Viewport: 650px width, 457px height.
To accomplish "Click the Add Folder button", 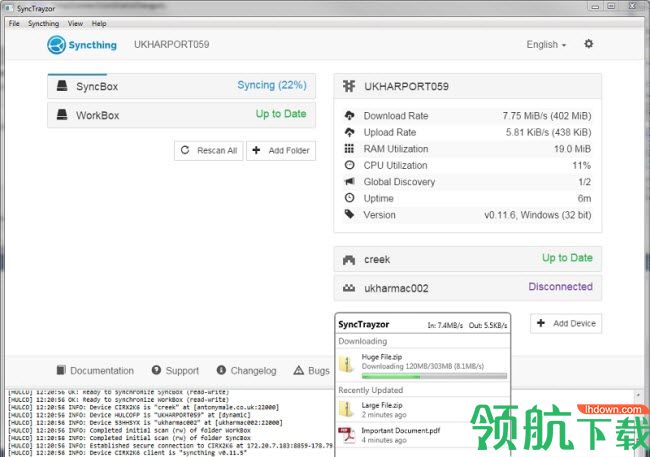I will [281, 151].
